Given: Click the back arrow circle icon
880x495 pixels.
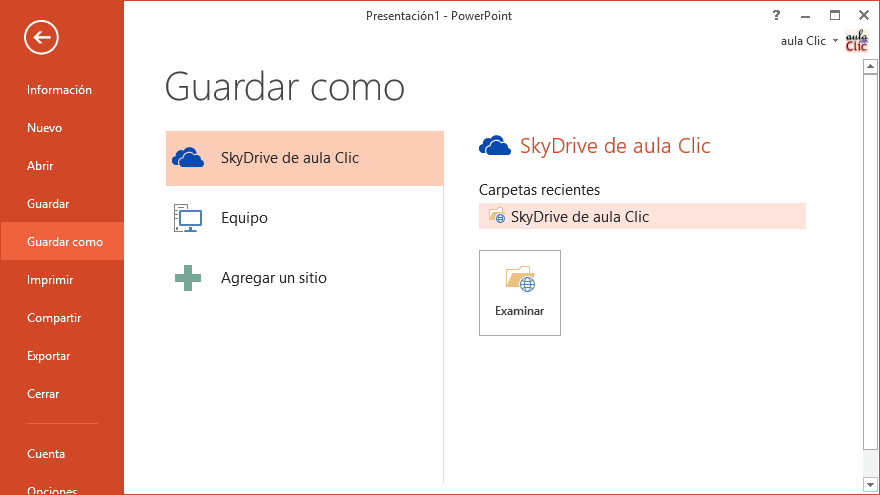Looking at the screenshot, I should click(42, 38).
